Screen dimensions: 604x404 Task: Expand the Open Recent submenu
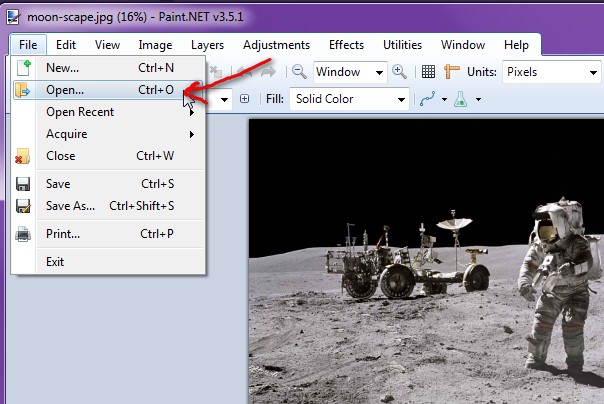pyautogui.click(x=108, y=112)
